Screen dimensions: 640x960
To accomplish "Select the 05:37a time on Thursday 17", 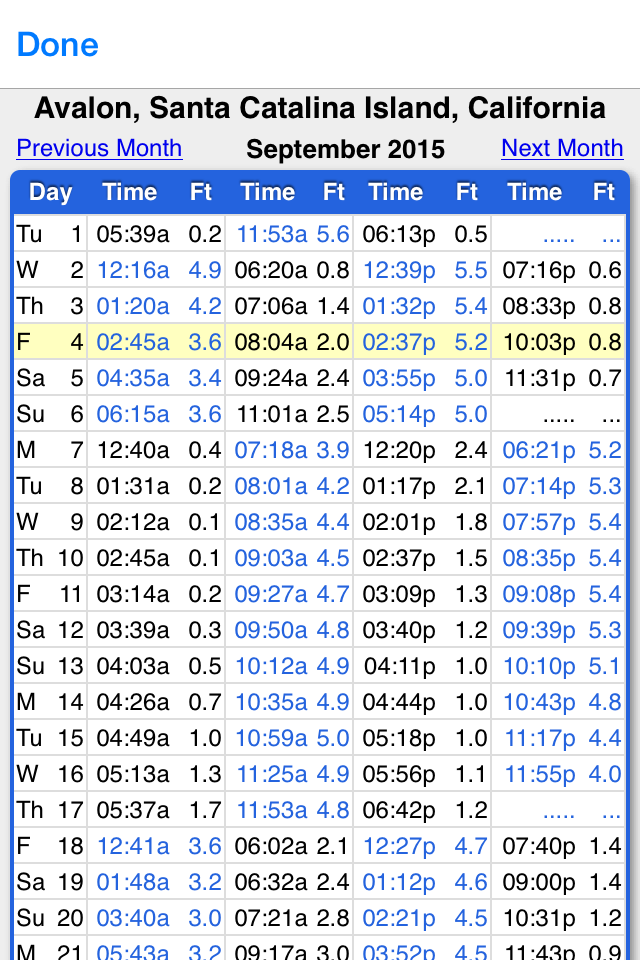I will [x=133, y=811].
